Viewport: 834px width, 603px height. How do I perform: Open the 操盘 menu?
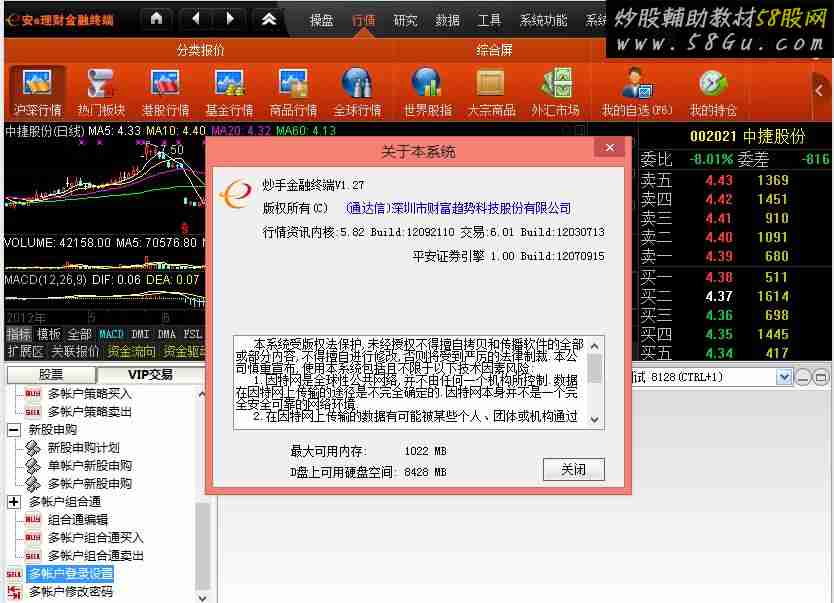[321, 20]
